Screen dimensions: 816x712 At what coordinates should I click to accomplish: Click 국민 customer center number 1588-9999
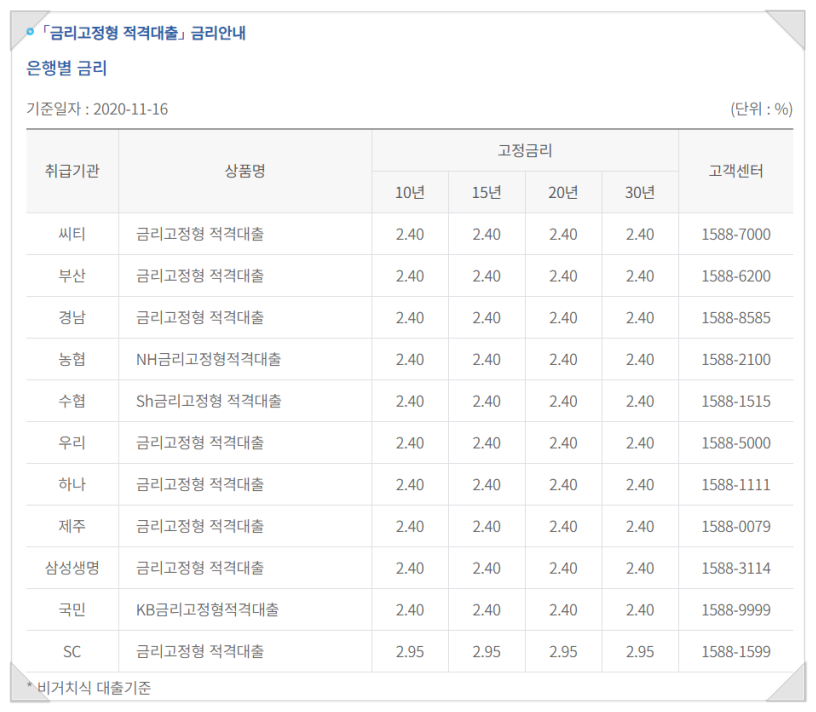point(736,610)
